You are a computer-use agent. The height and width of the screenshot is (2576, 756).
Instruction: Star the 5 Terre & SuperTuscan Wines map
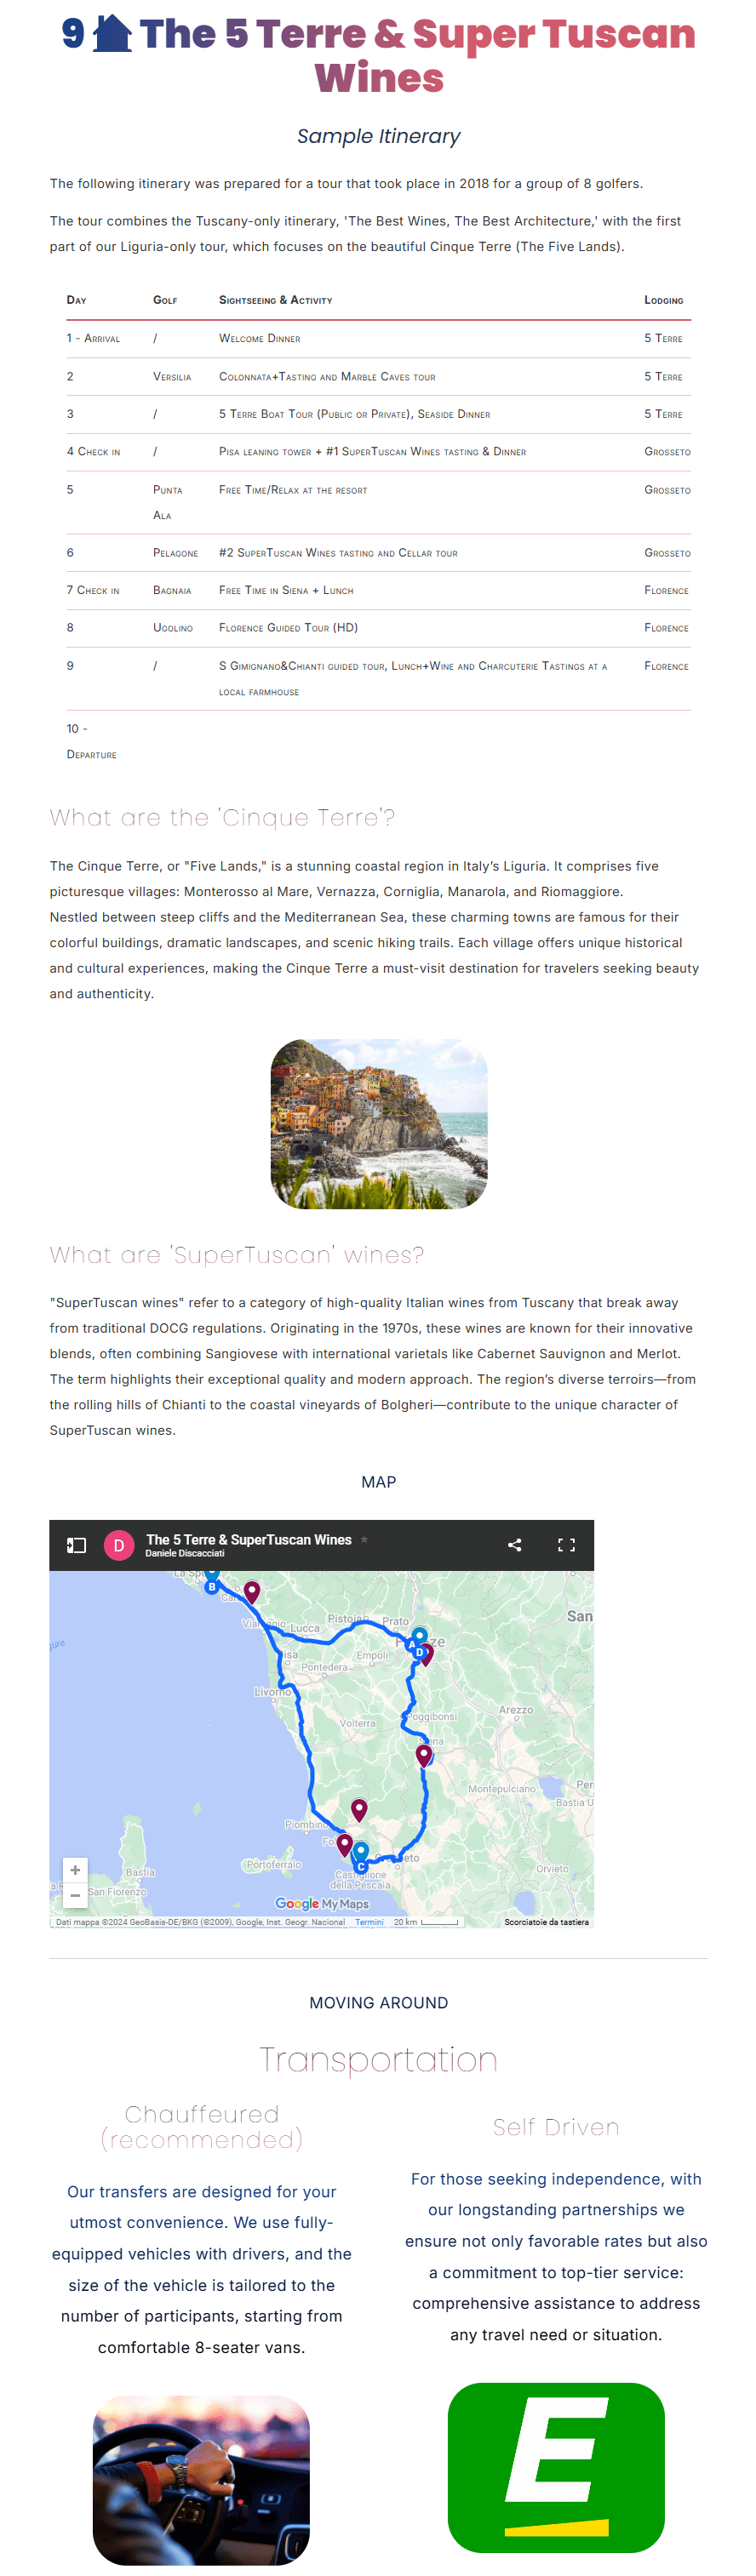click(365, 1540)
